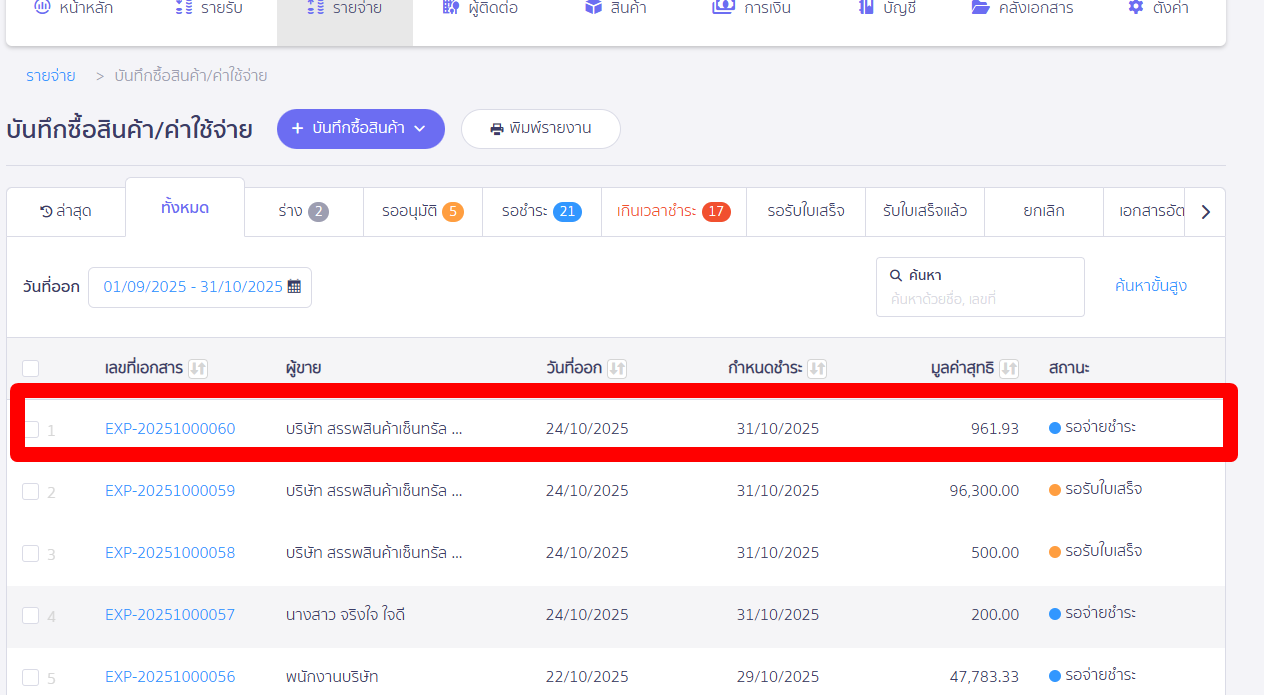This screenshot has width=1264, height=695.
Task: Open the วันที่ออก date range selector
Action: click(x=200, y=287)
